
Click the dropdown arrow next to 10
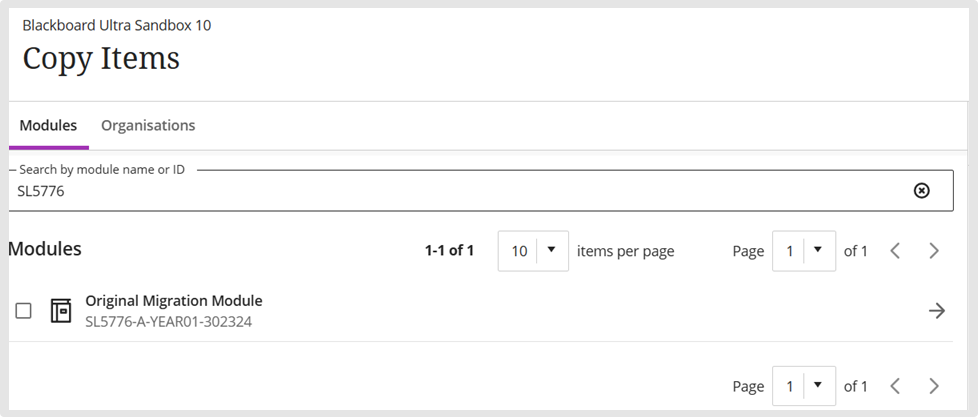pyautogui.click(x=551, y=250)
